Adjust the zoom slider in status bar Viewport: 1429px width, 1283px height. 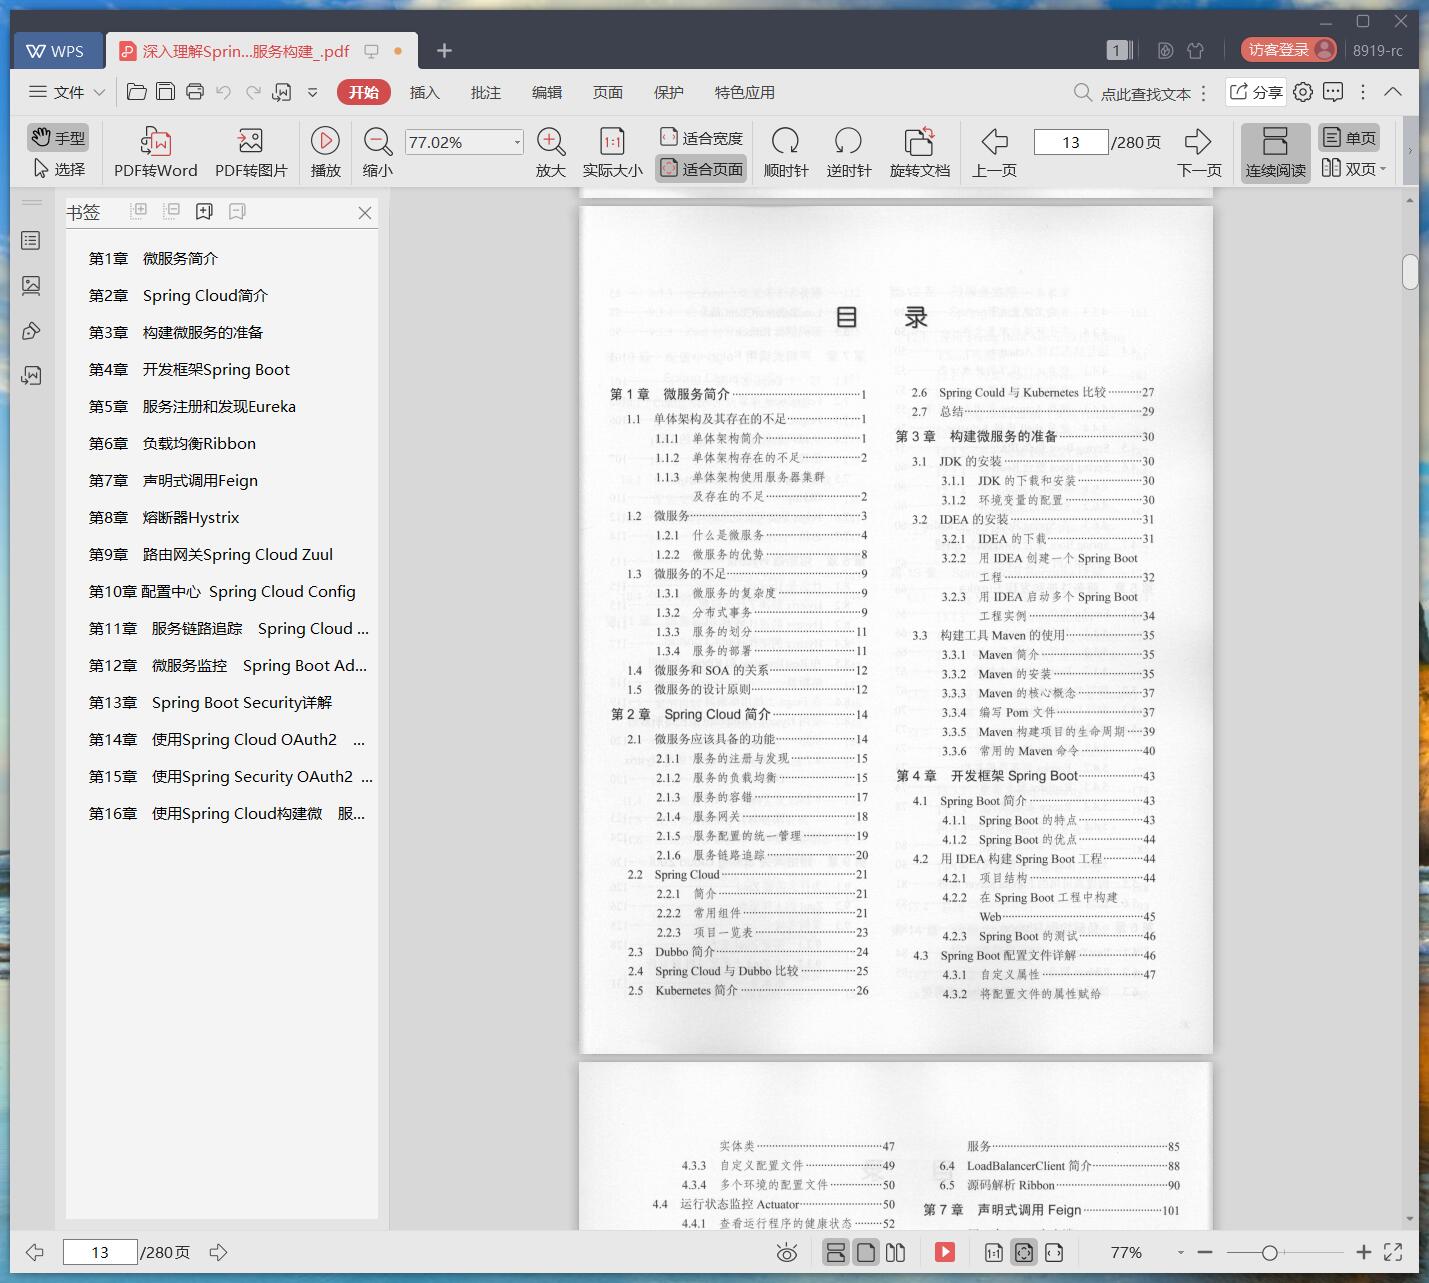coord(1269,1252)
